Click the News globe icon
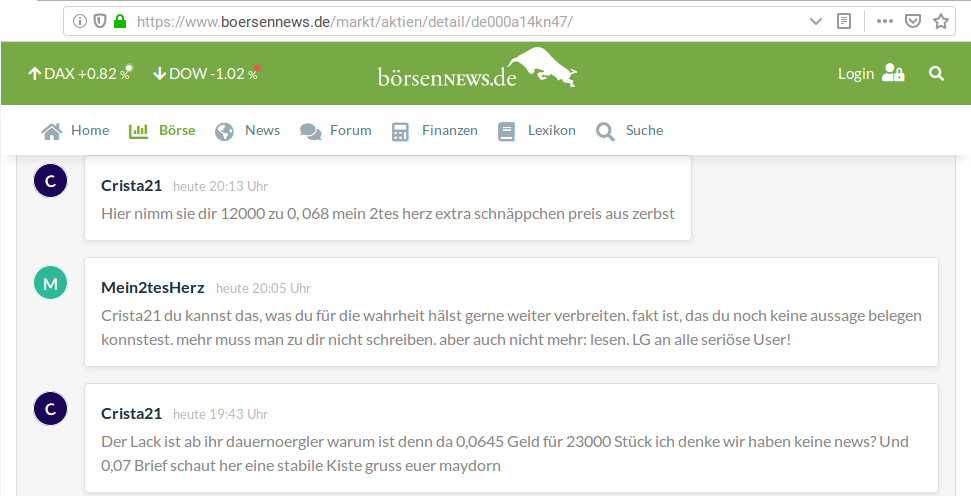 [x=224, y=132]
